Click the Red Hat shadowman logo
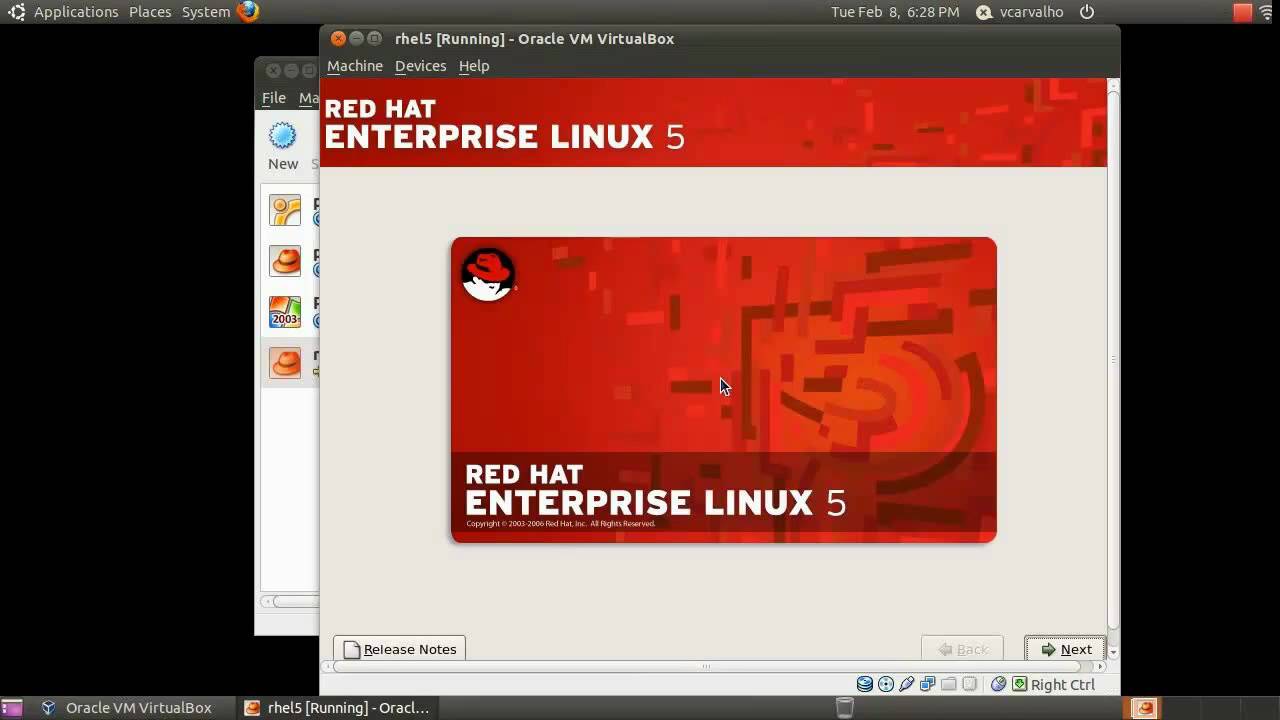The image size is (1280, 720). 488,275
